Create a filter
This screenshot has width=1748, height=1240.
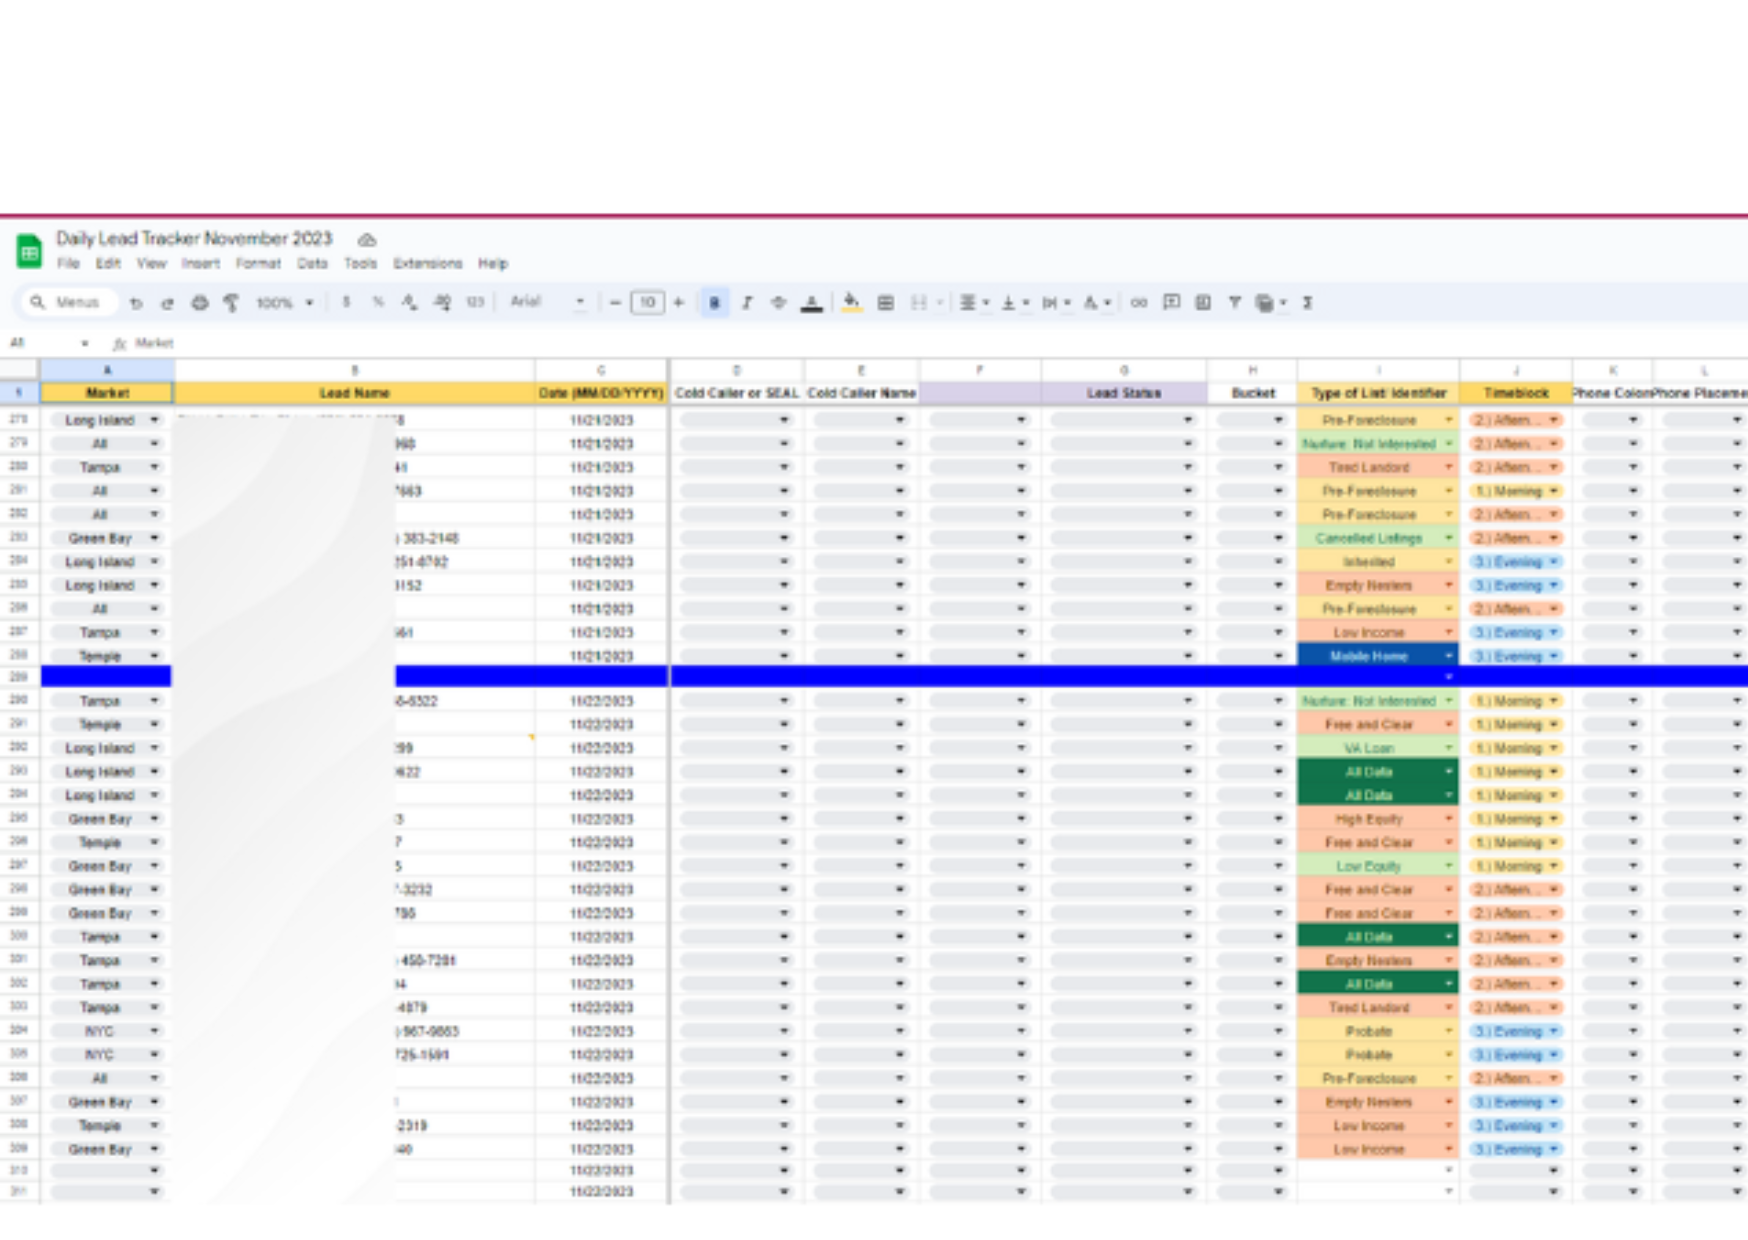(1235, 303)
